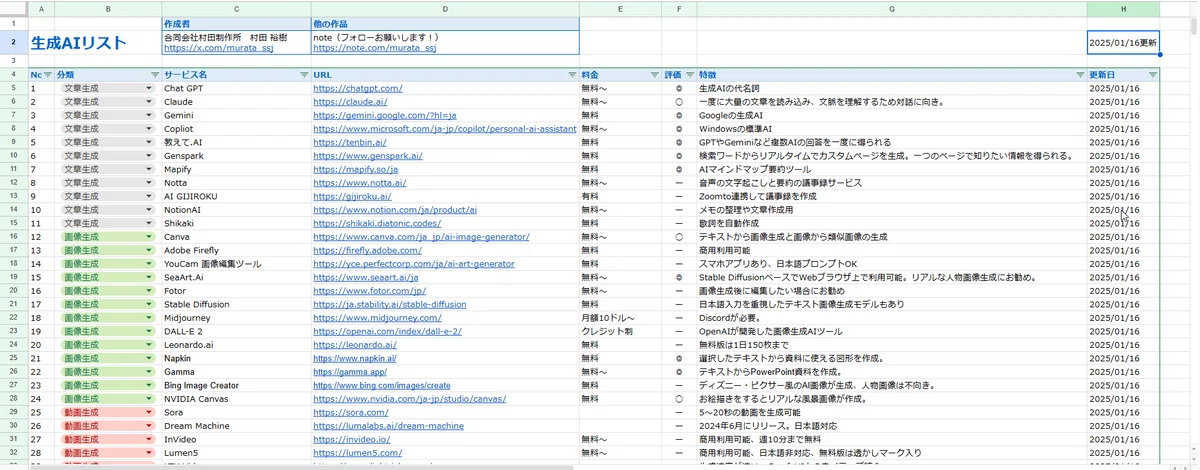Open the filter on the 特徴 column header

tap(1079, 75)
